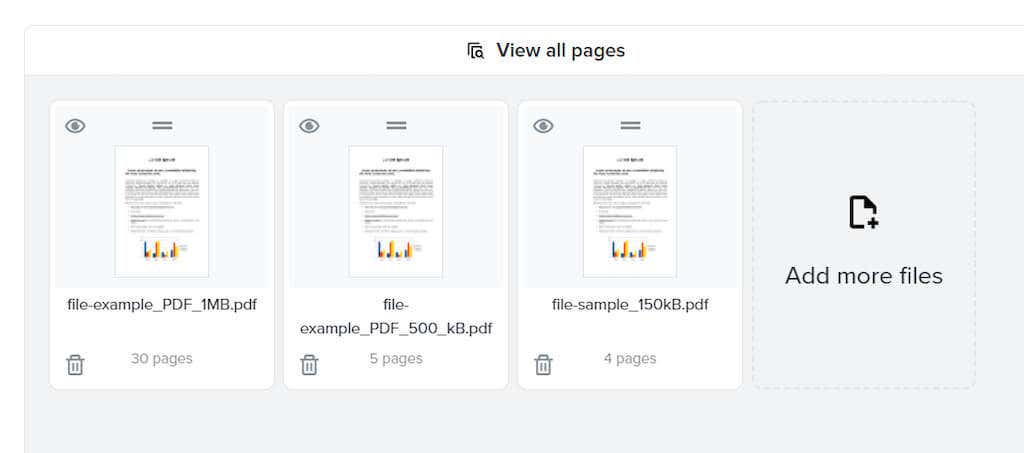Click trash icon for file-sample_150kB.pdf
The width and height of the screenshot is (1024, 453).
(x=543, y=365)
